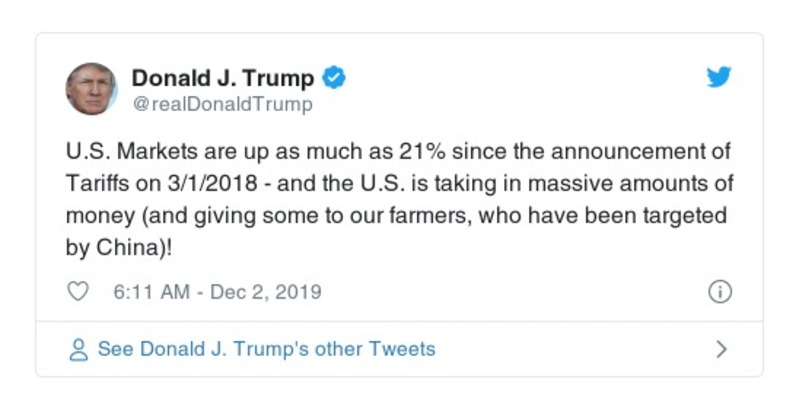The height and width of the screenshot is (414, 799).
Task: Open the tweet info circle icon
Action: 719,292
